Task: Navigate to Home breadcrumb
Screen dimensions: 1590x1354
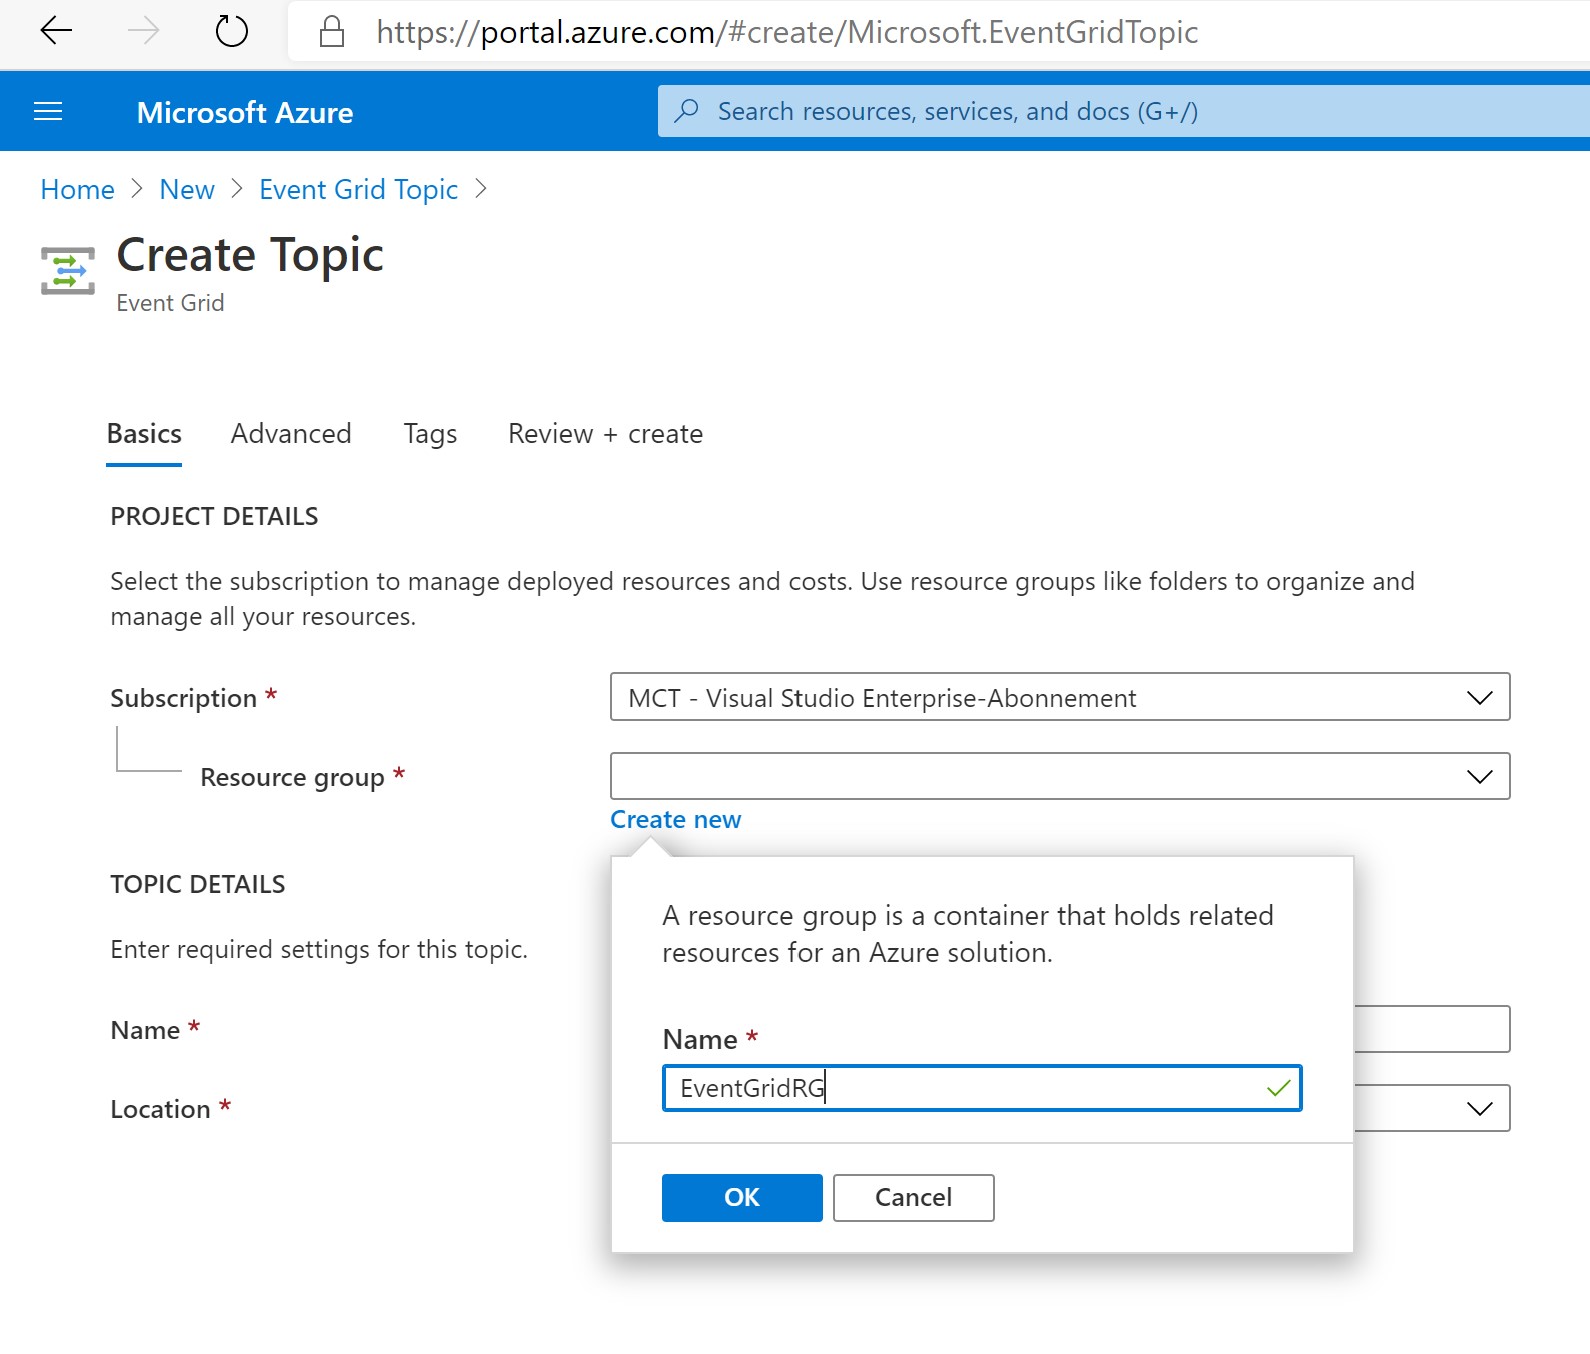Action: point(78,189)
